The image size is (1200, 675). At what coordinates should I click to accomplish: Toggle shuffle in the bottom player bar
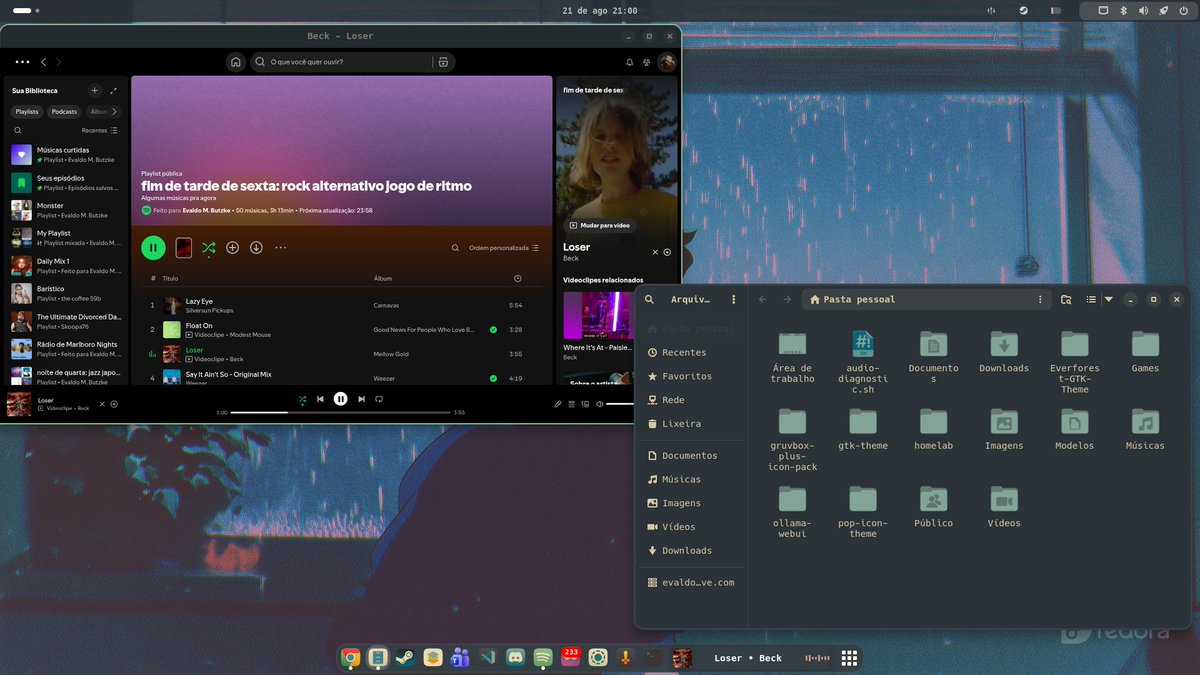302,399
